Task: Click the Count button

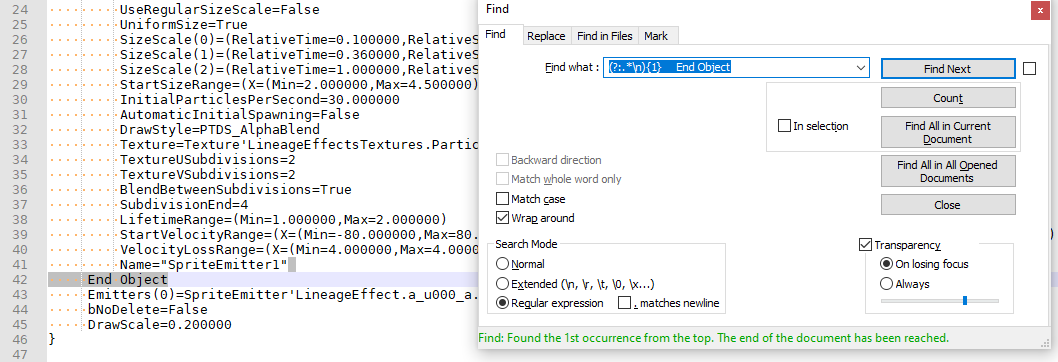Action: click(x=948, y=98)
